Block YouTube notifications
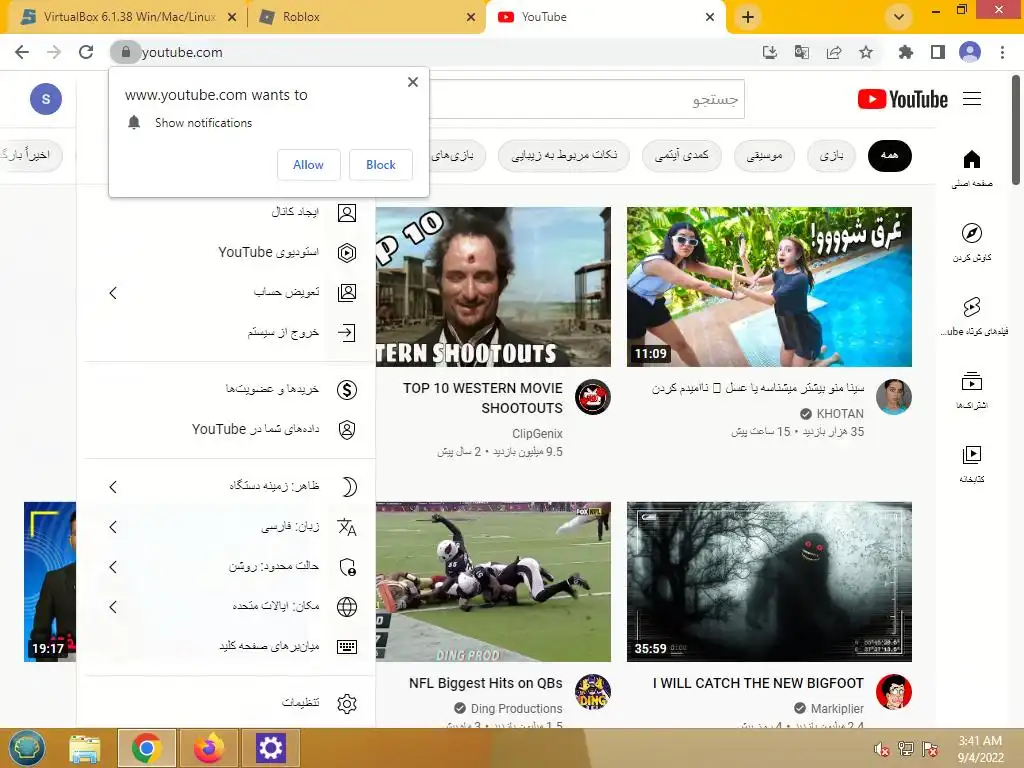This screenshot has height=768, width=1024. [x=381, y=165]
